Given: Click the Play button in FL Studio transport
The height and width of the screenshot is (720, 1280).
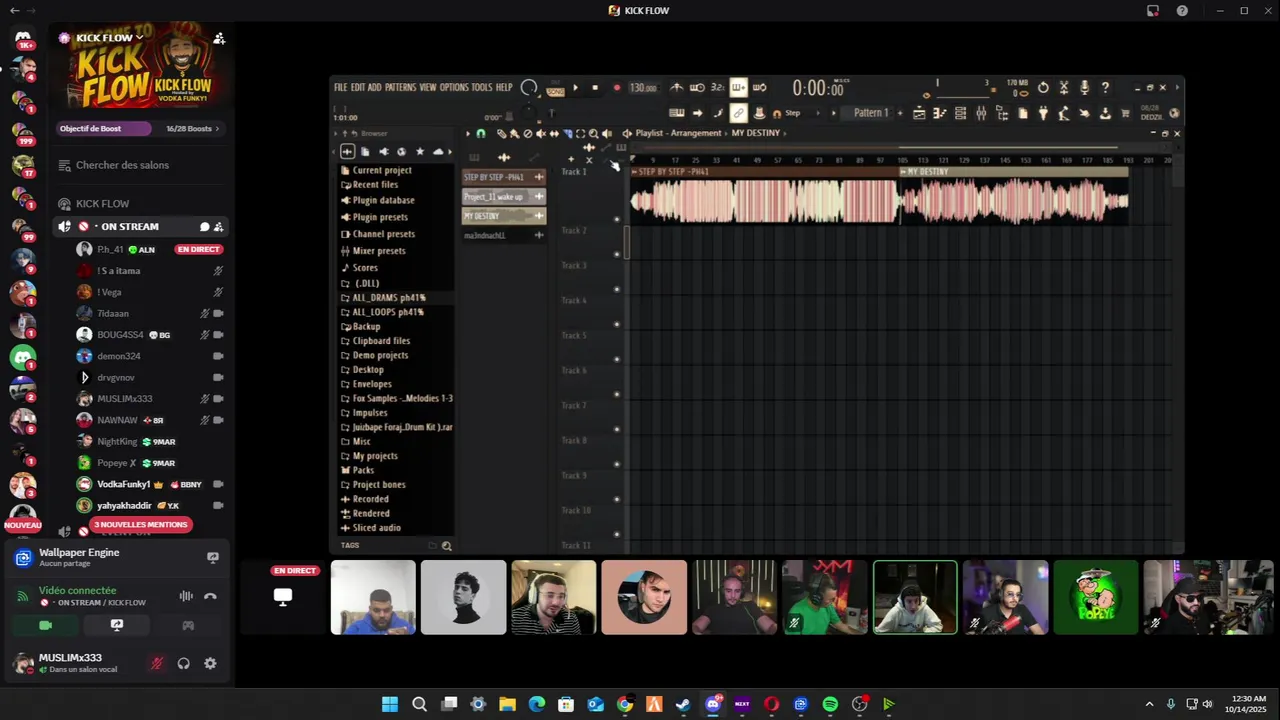Looking at the screenshot, I should [x=575, y=88].
